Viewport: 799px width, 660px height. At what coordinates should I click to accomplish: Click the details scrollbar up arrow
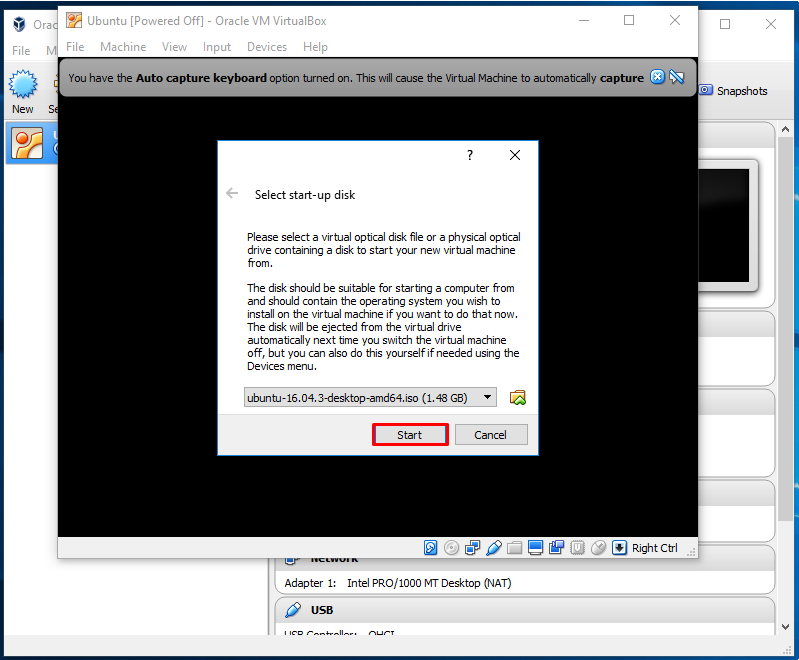[785, 129]
